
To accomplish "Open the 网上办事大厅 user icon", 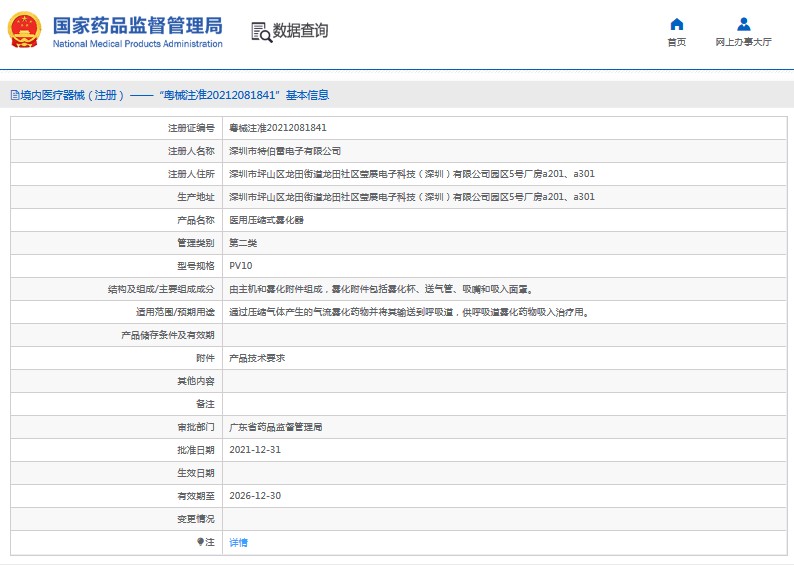I will [743, 24].
